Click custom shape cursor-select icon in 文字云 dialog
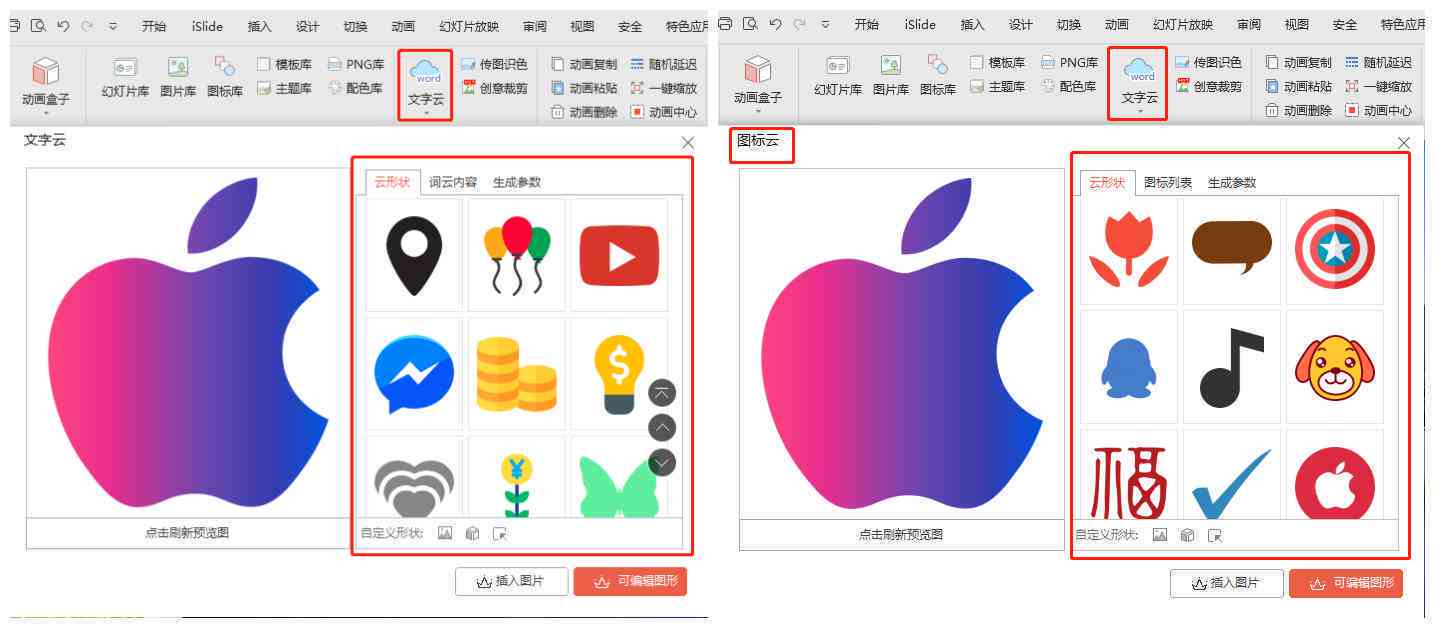Viewport: 1435px width, 628px height. [x=501, y=534]
